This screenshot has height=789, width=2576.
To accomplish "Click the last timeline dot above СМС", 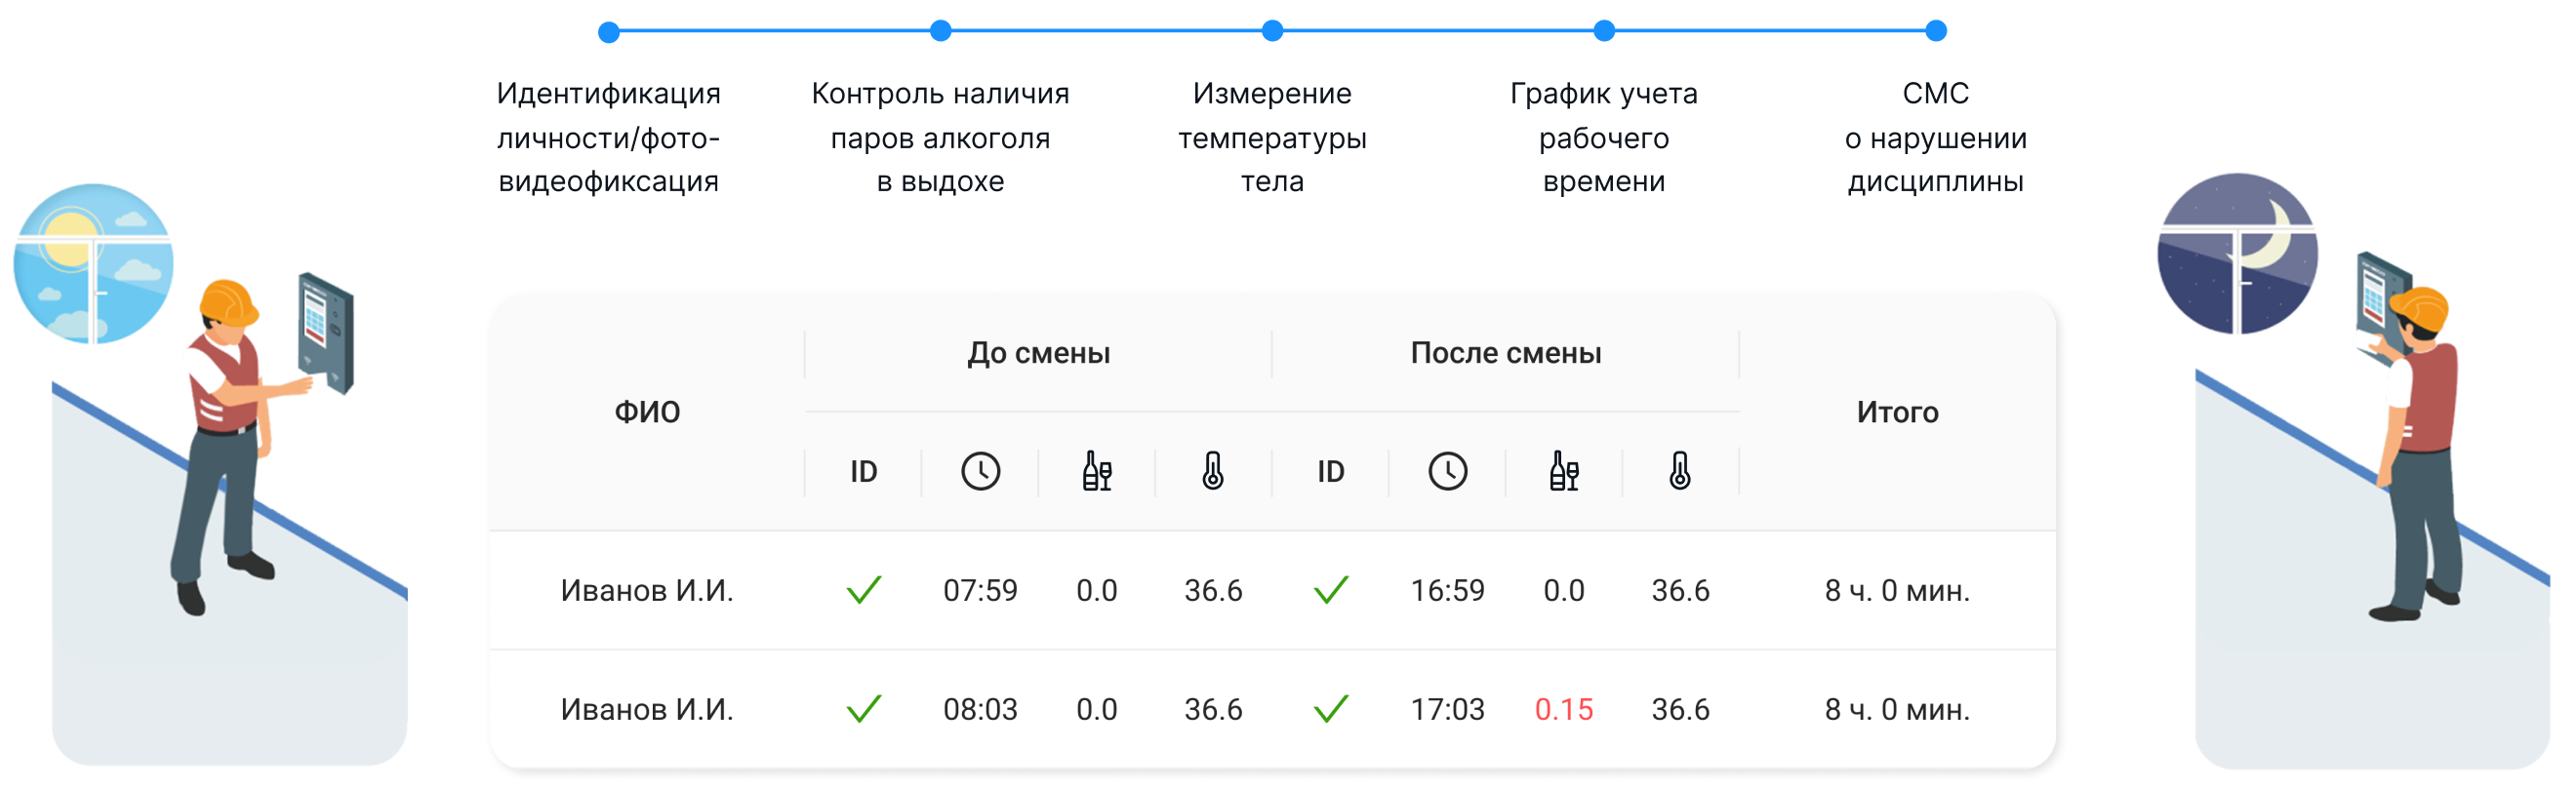I will click(1936, 31).
